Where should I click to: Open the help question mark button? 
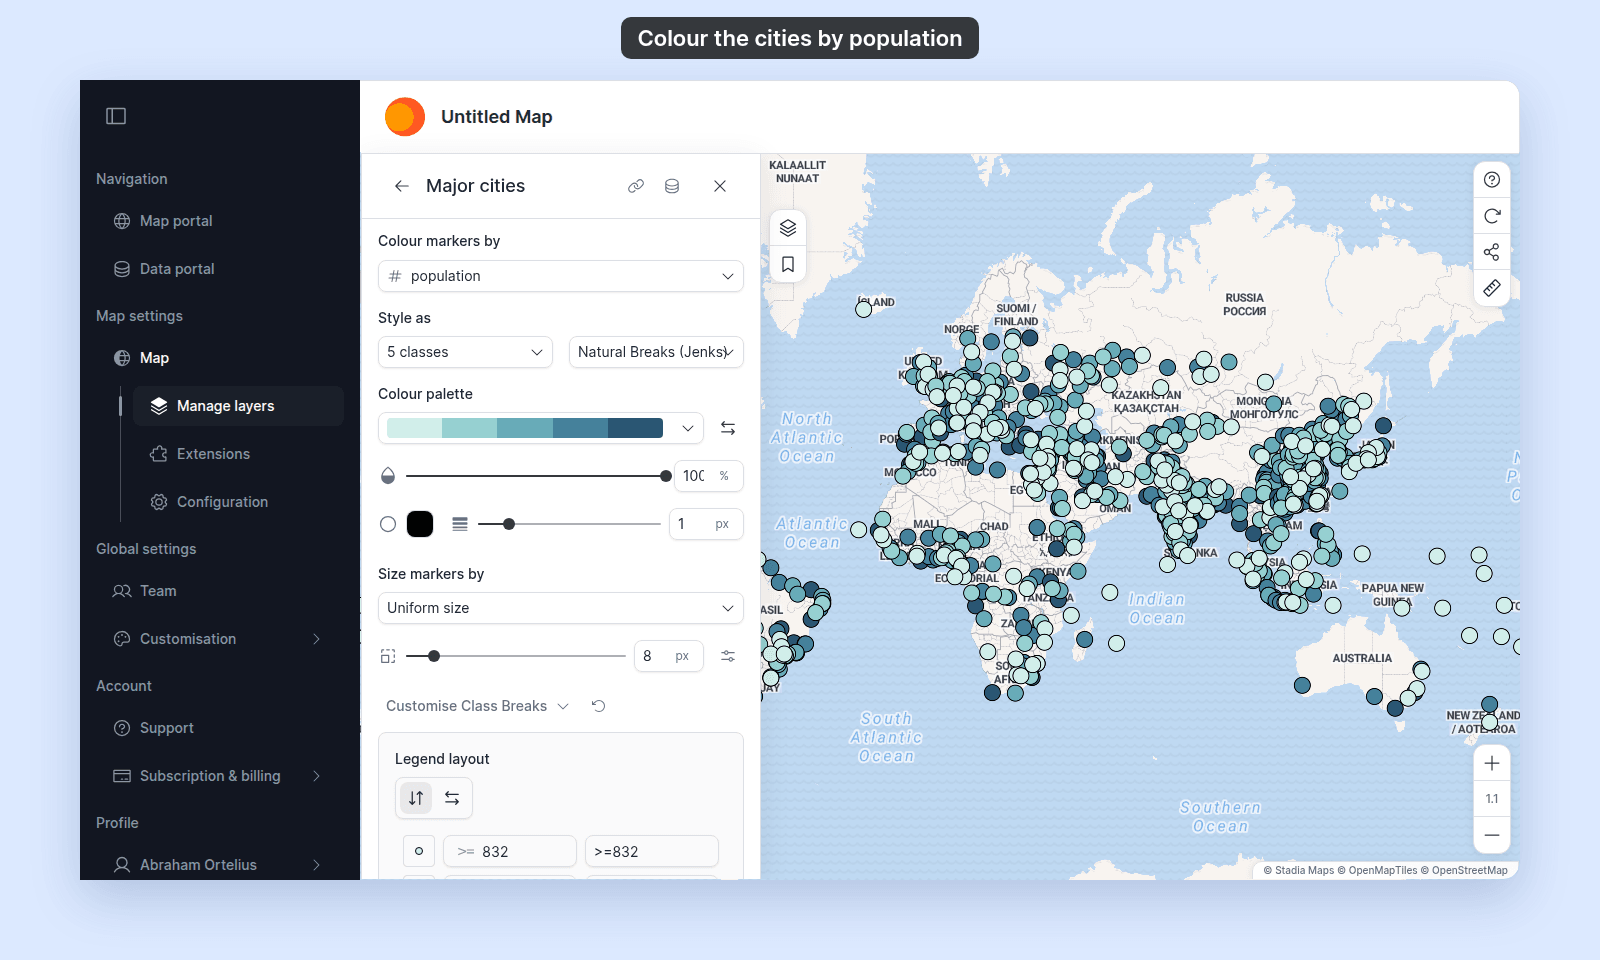click(1492, 180)
